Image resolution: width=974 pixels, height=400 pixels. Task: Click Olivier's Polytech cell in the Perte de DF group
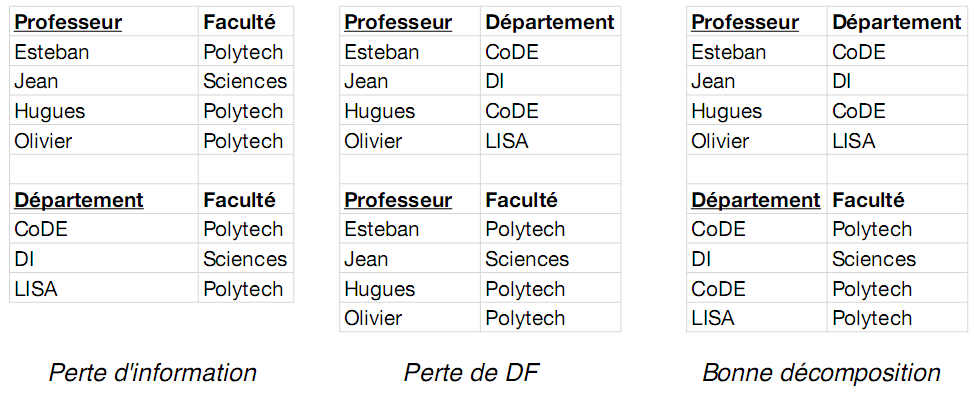click(x=550, y=318)
